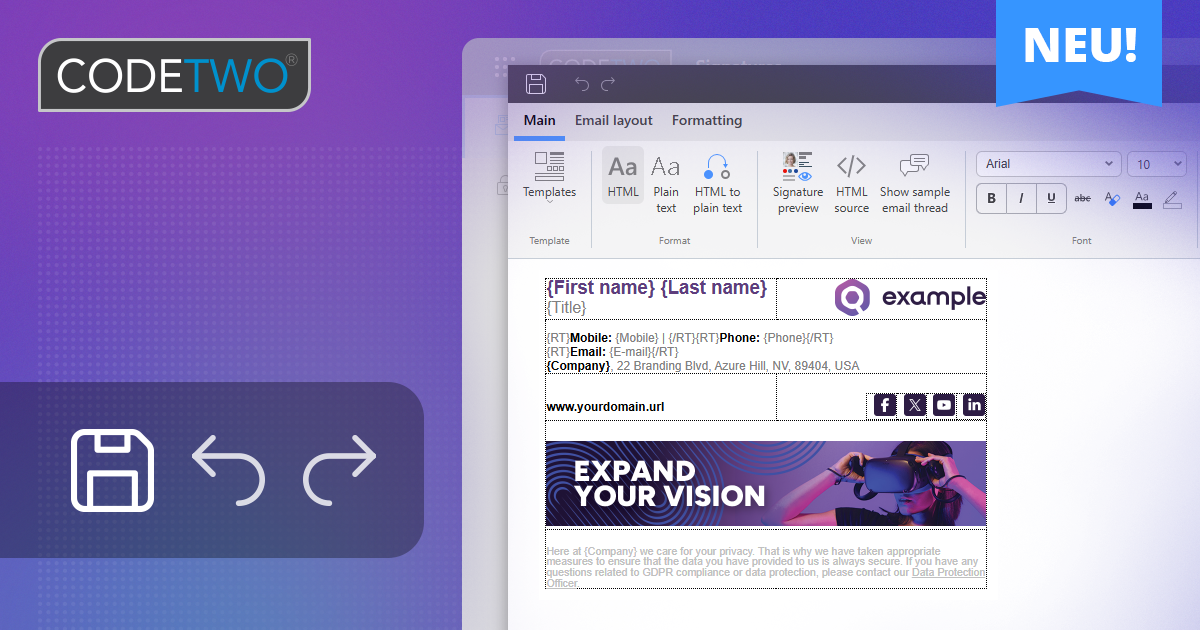This screenshot has width=1200, height=630.
Task: Click the {First name} {Last name} placeholder
Action: pos(657,288)
